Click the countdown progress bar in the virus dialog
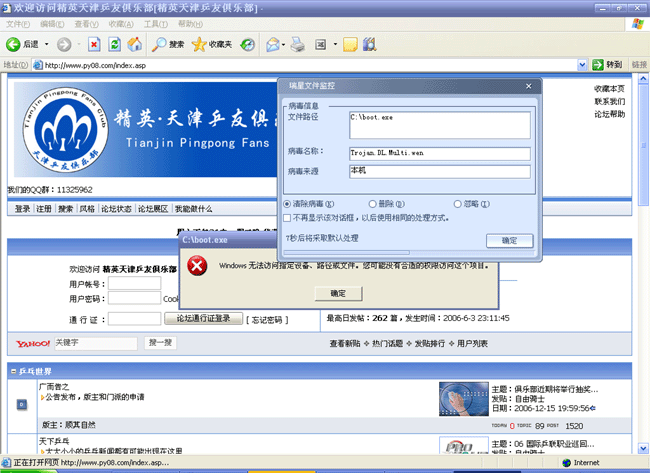650x473 pixels. click(410, 252)
